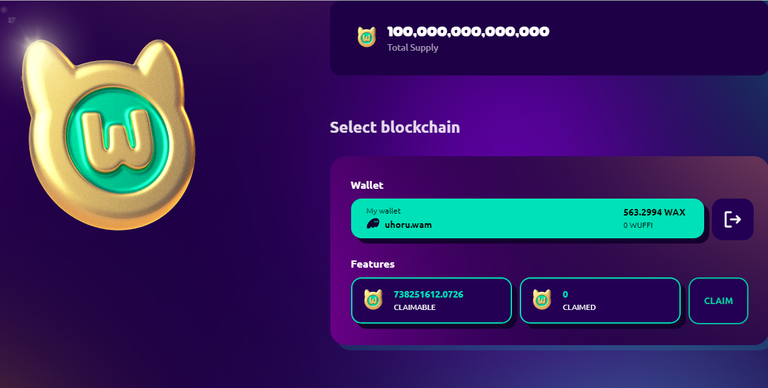Click the Select blockchain heading
768x388 pixels.
tap(395, 127)
